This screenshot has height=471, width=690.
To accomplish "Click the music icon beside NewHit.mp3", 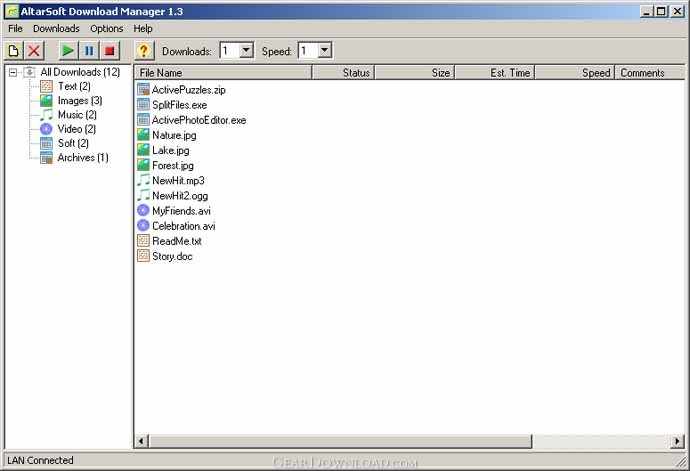I will [x=143, y=180].
